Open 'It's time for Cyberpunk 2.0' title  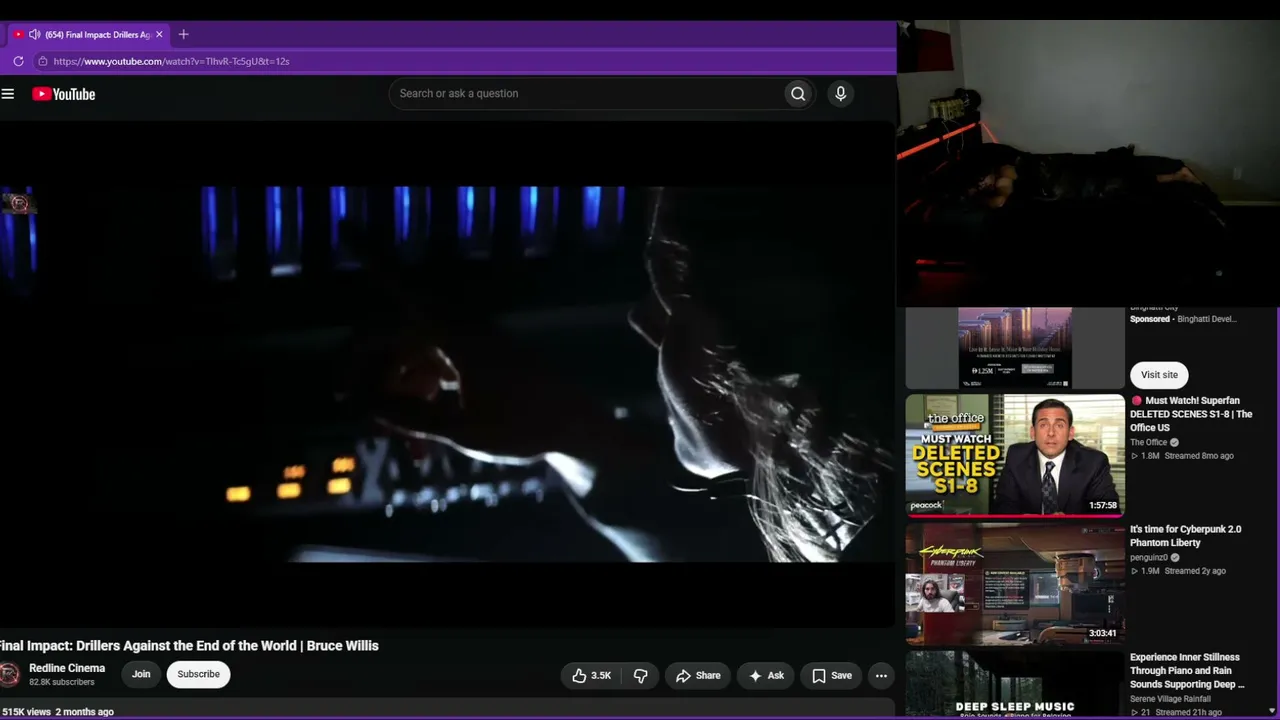tap(1186, 536)
